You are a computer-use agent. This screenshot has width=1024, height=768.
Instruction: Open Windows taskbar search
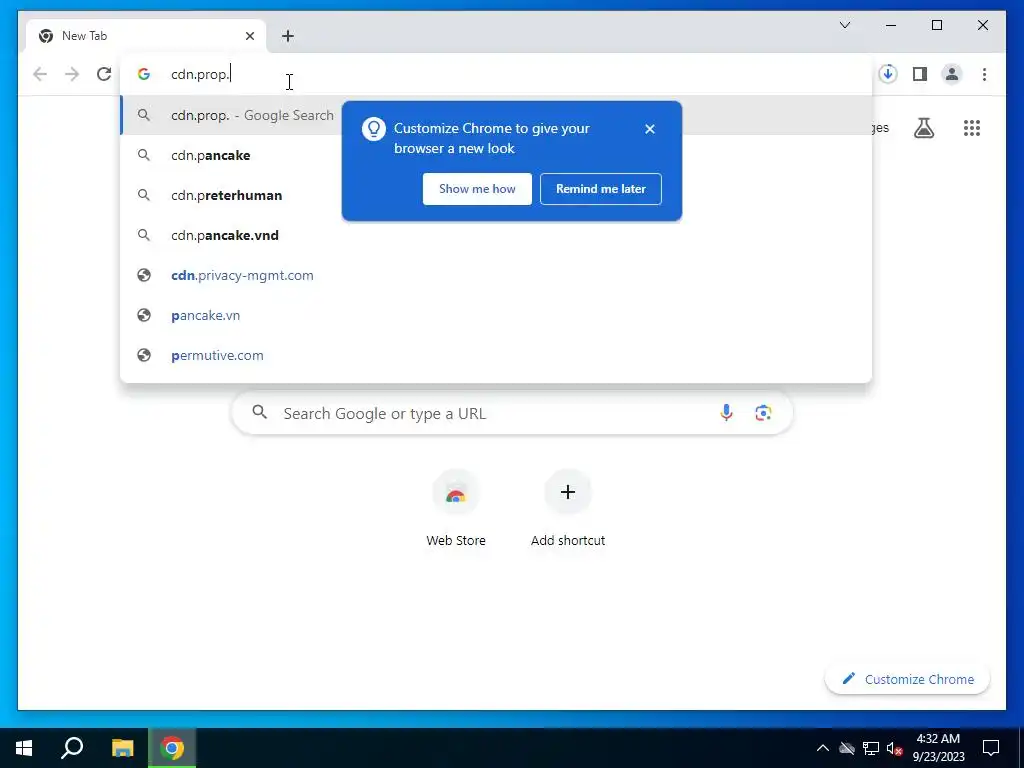pyautogui.click(x=72, y=748)
